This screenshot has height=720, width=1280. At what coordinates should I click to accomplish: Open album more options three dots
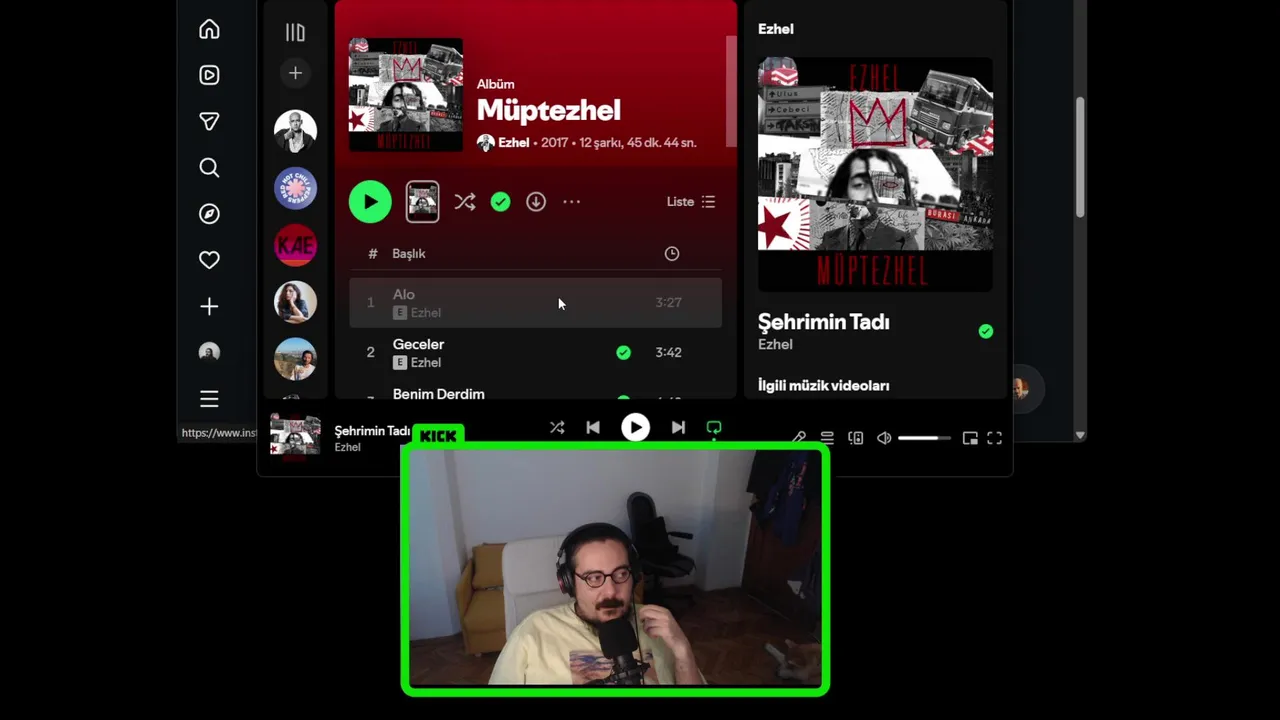pyautogui.click(x=571, y=202)
